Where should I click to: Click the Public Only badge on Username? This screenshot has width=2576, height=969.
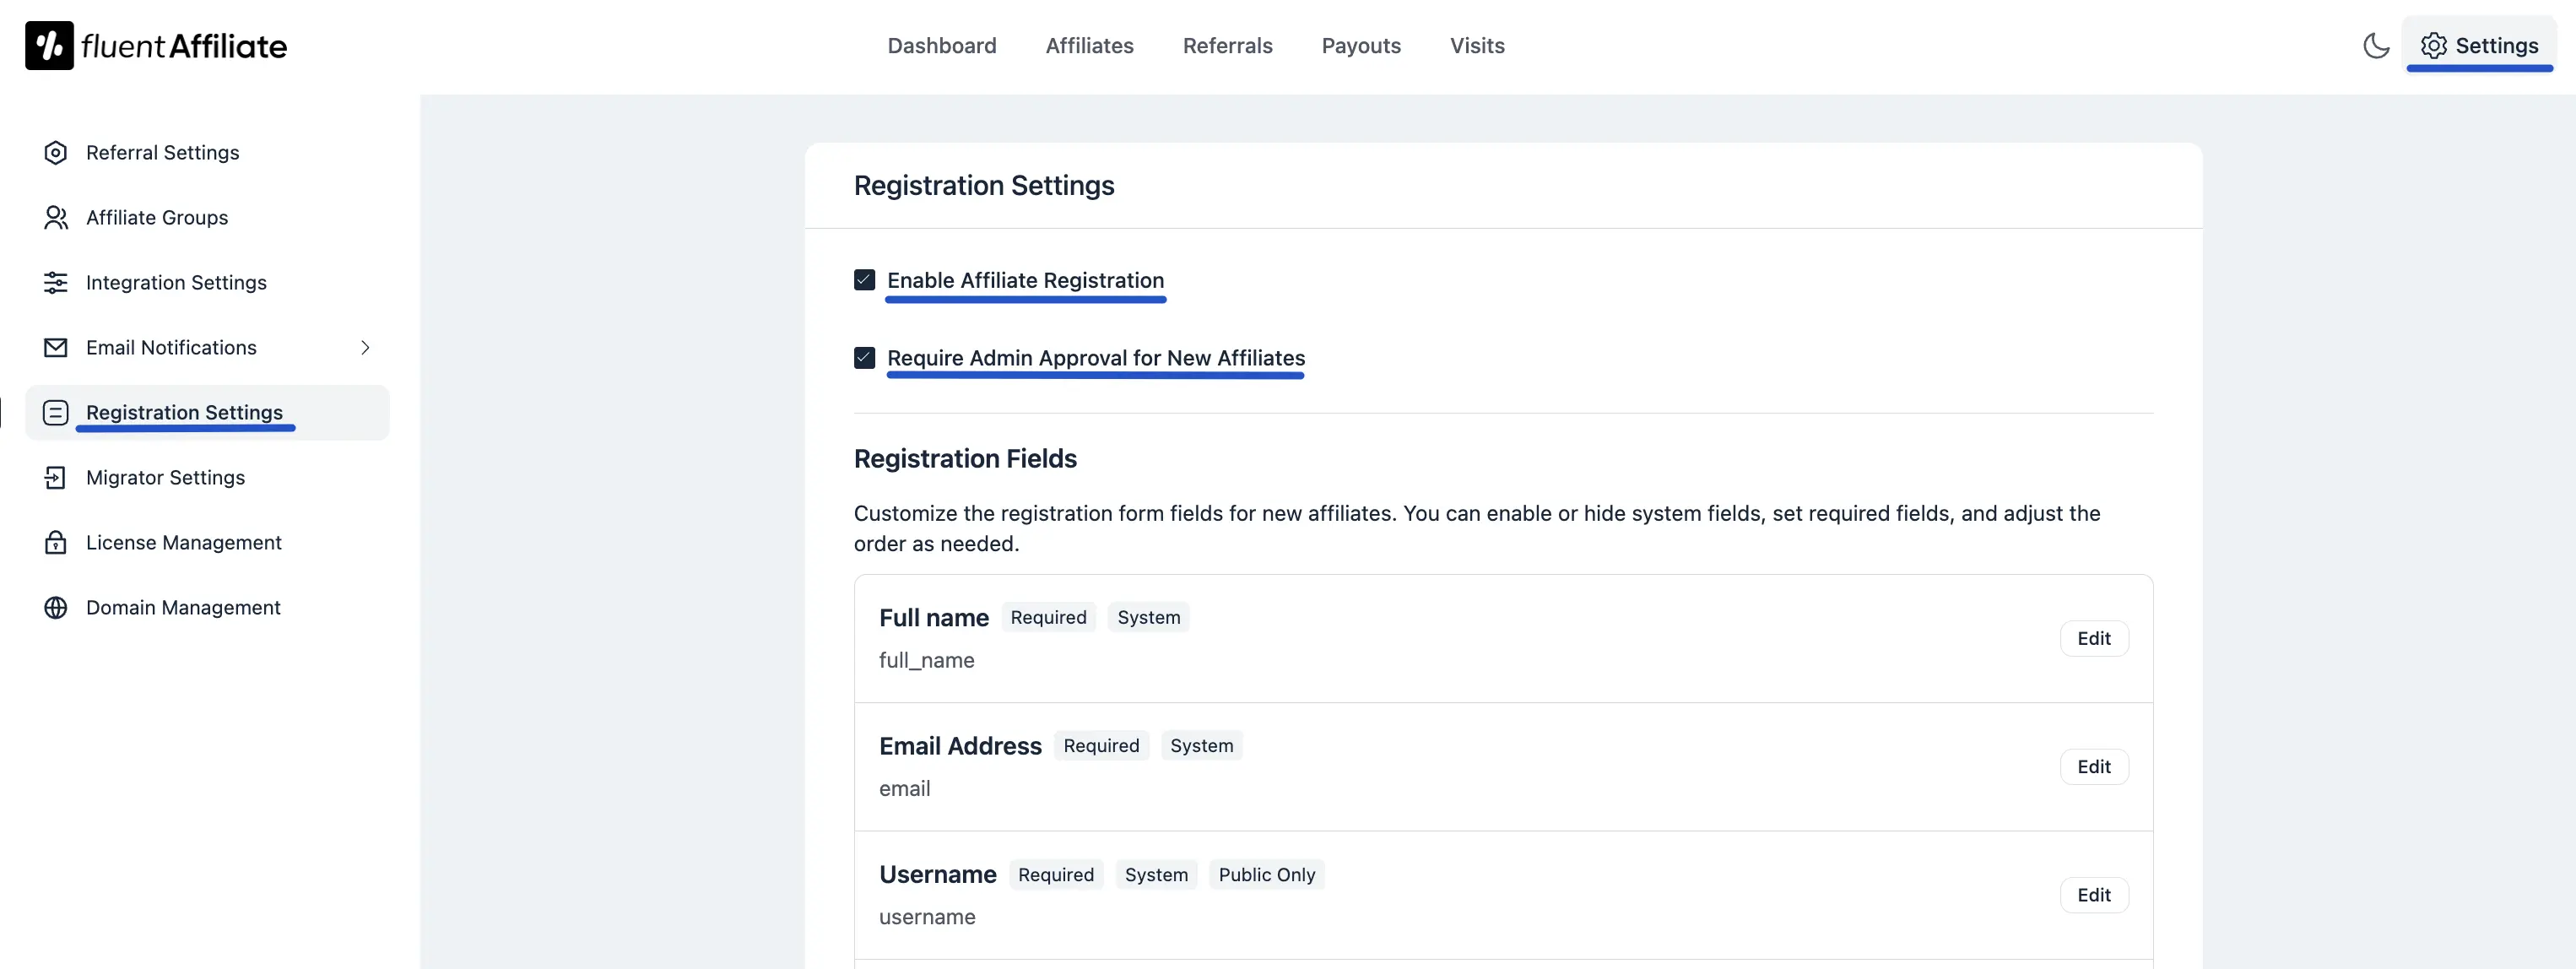coord(1266,874)
